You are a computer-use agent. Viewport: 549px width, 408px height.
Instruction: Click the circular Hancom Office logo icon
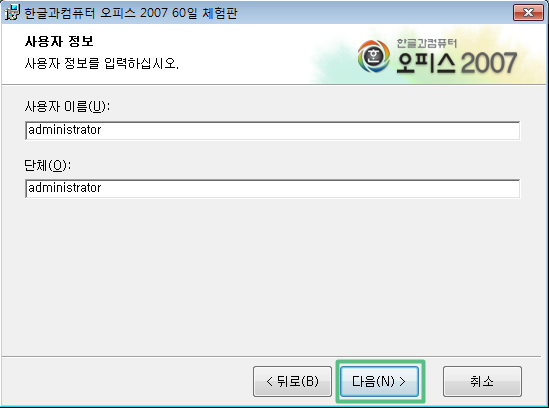374,57
